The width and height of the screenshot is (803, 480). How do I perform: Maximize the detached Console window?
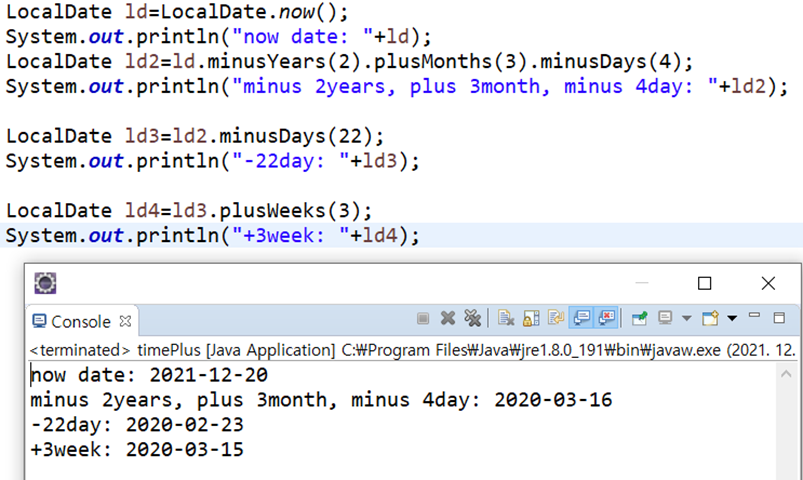tap(705, 283)
